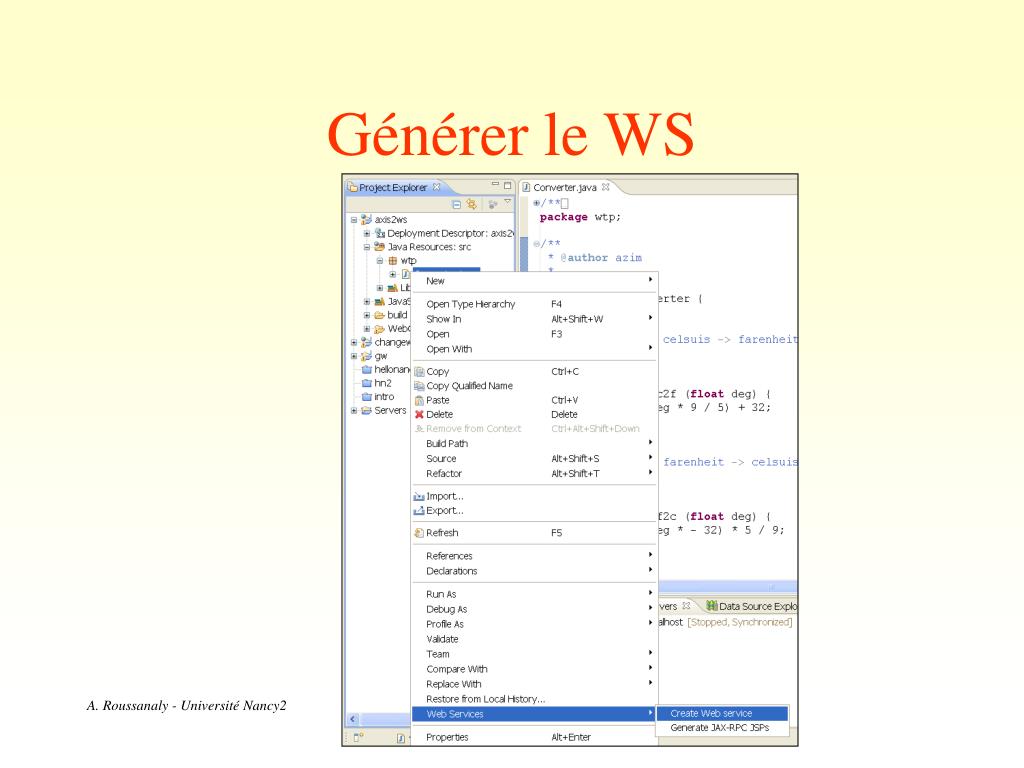Open Properties from context menu
Image resolution: width=1024 pixels, height=768 pixels.
pyautogui.click(x=534, y=737)
